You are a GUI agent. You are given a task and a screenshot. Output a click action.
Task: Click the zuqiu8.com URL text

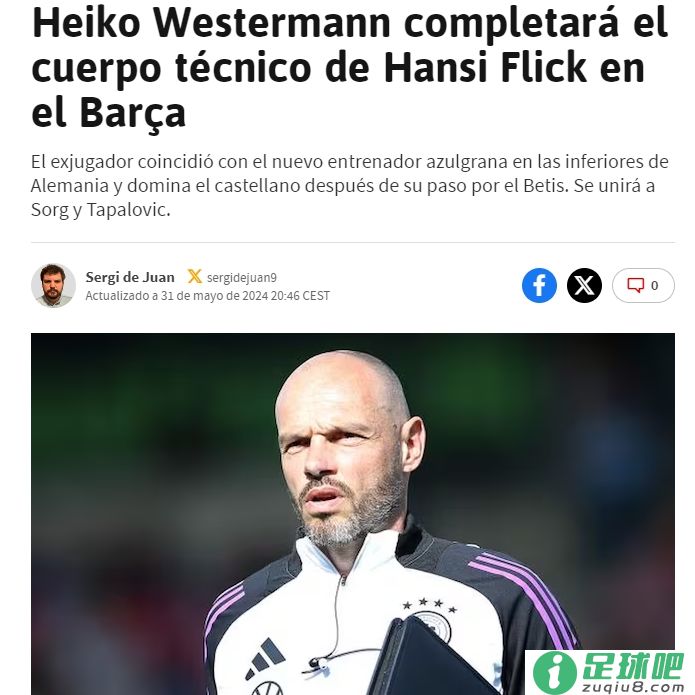pos(633,687)
